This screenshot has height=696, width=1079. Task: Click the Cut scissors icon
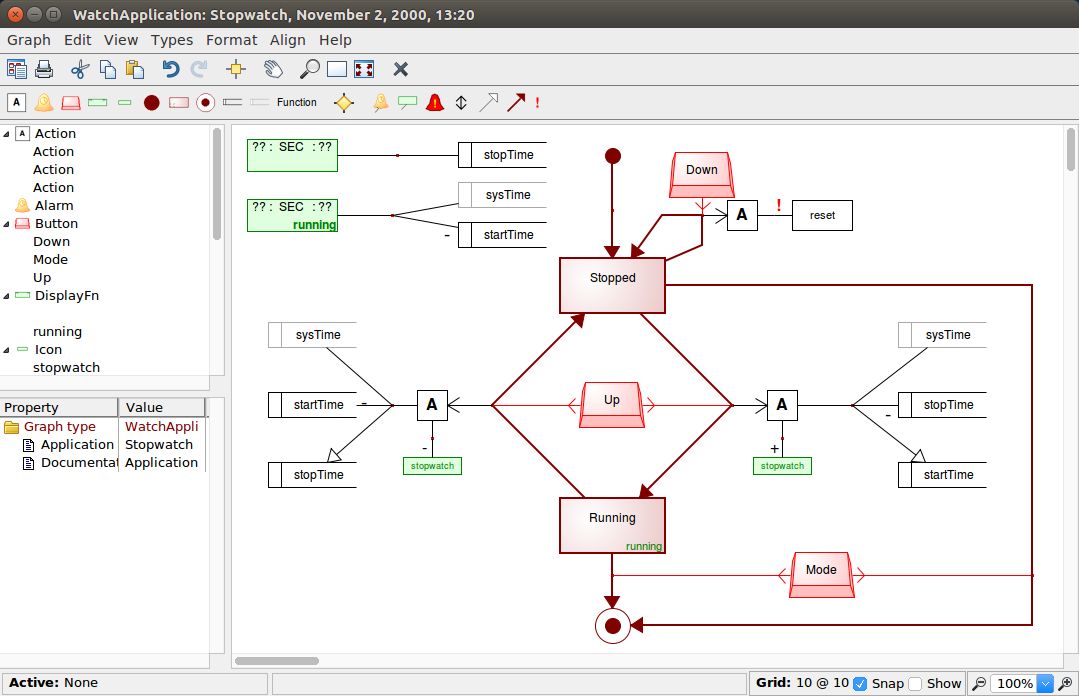coord(80,69)
